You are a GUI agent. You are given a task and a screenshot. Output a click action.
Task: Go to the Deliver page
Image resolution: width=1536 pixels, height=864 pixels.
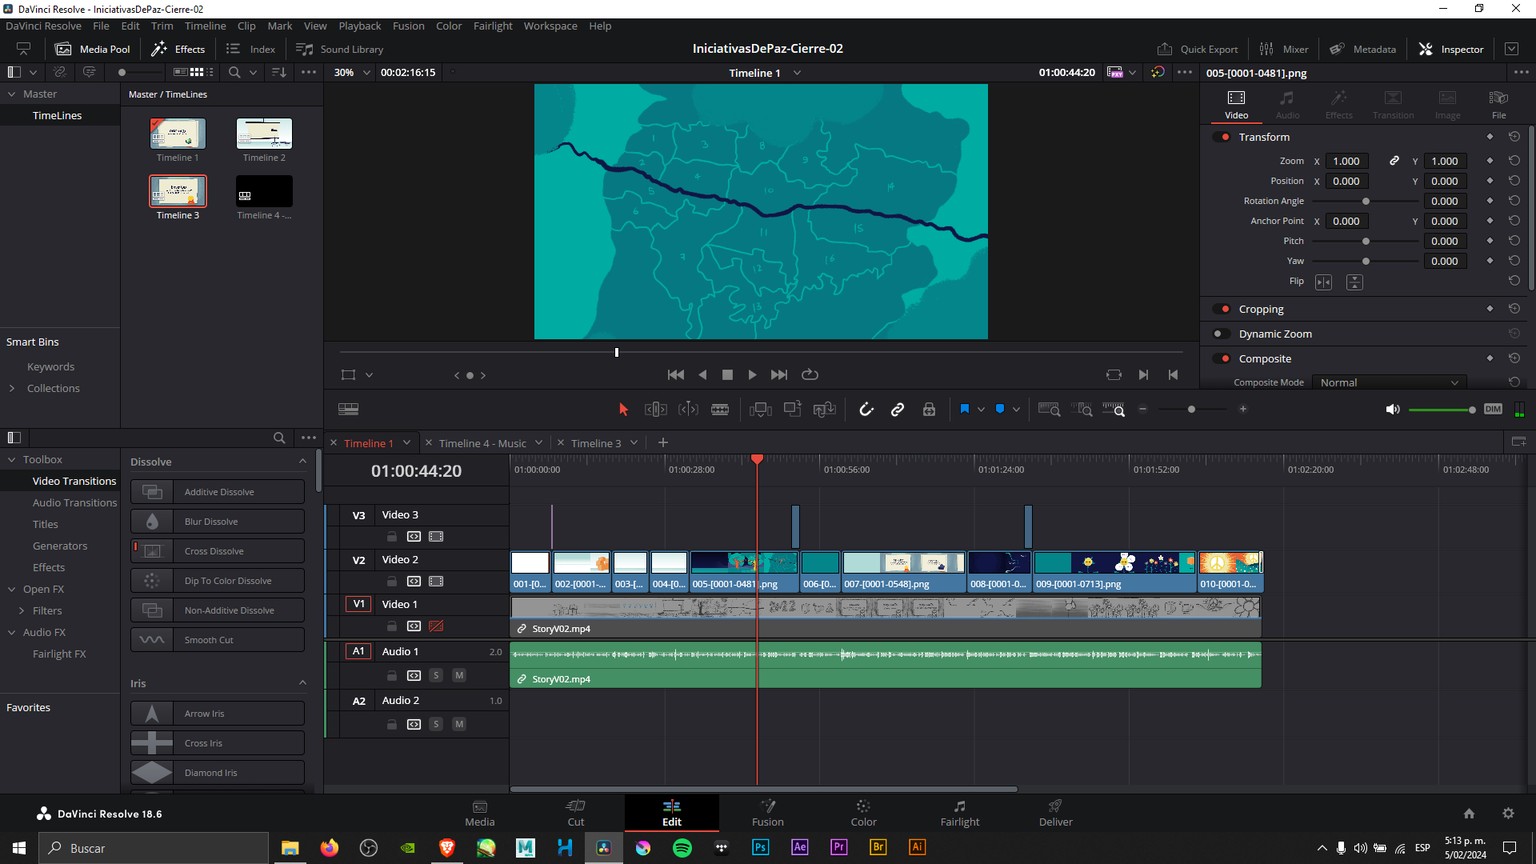[1055, 813]
